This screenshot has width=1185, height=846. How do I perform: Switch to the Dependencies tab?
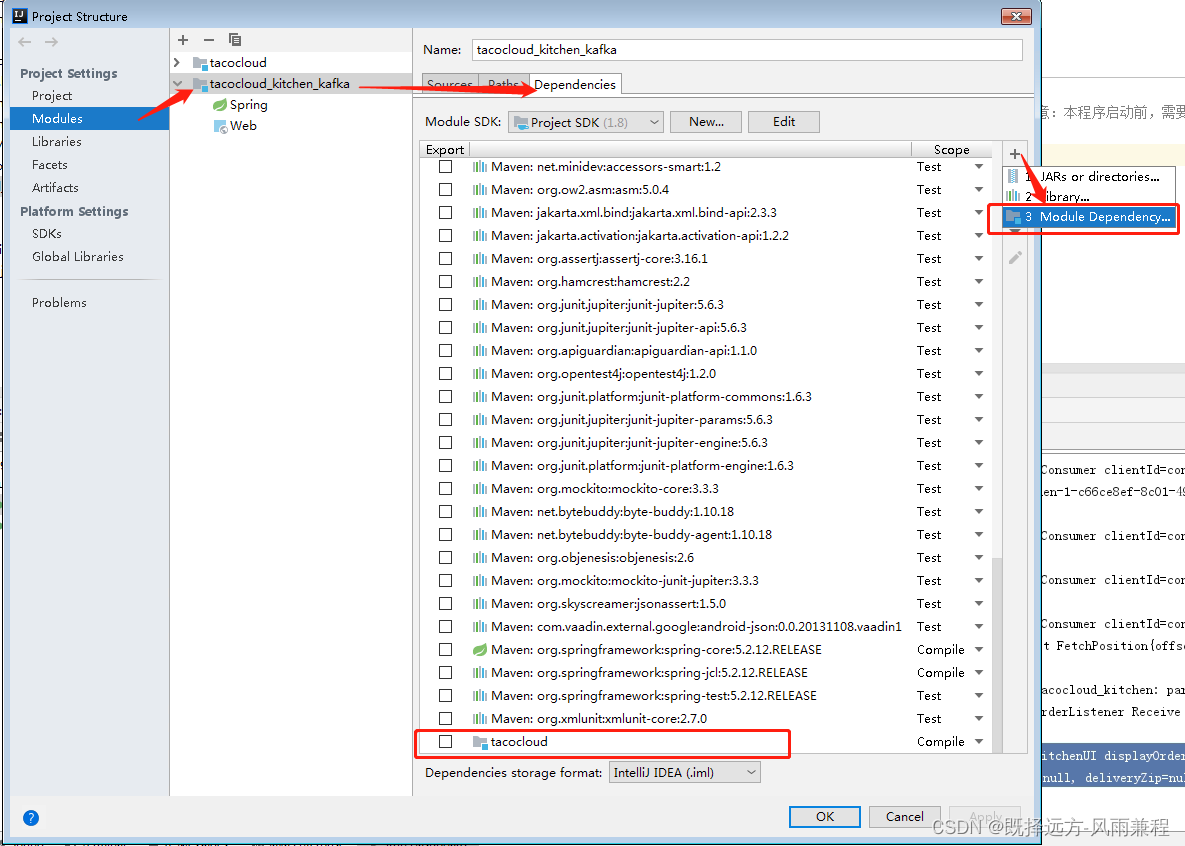pyautogui.click(x=575, y=84)
